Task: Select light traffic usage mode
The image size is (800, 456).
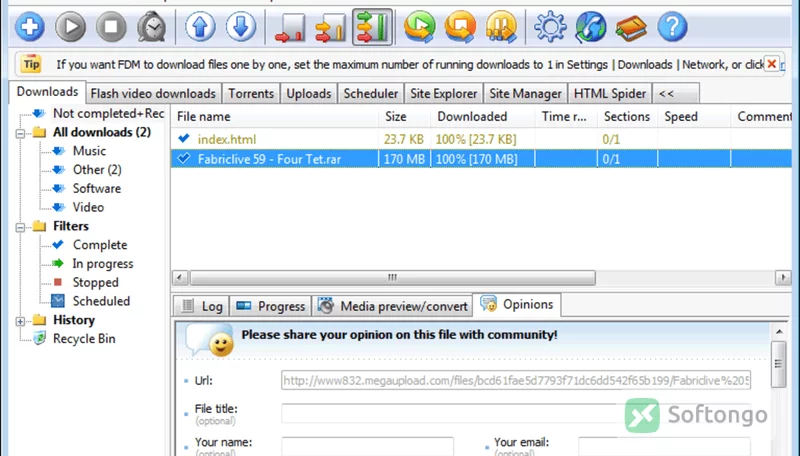Action: click(290, 28)
